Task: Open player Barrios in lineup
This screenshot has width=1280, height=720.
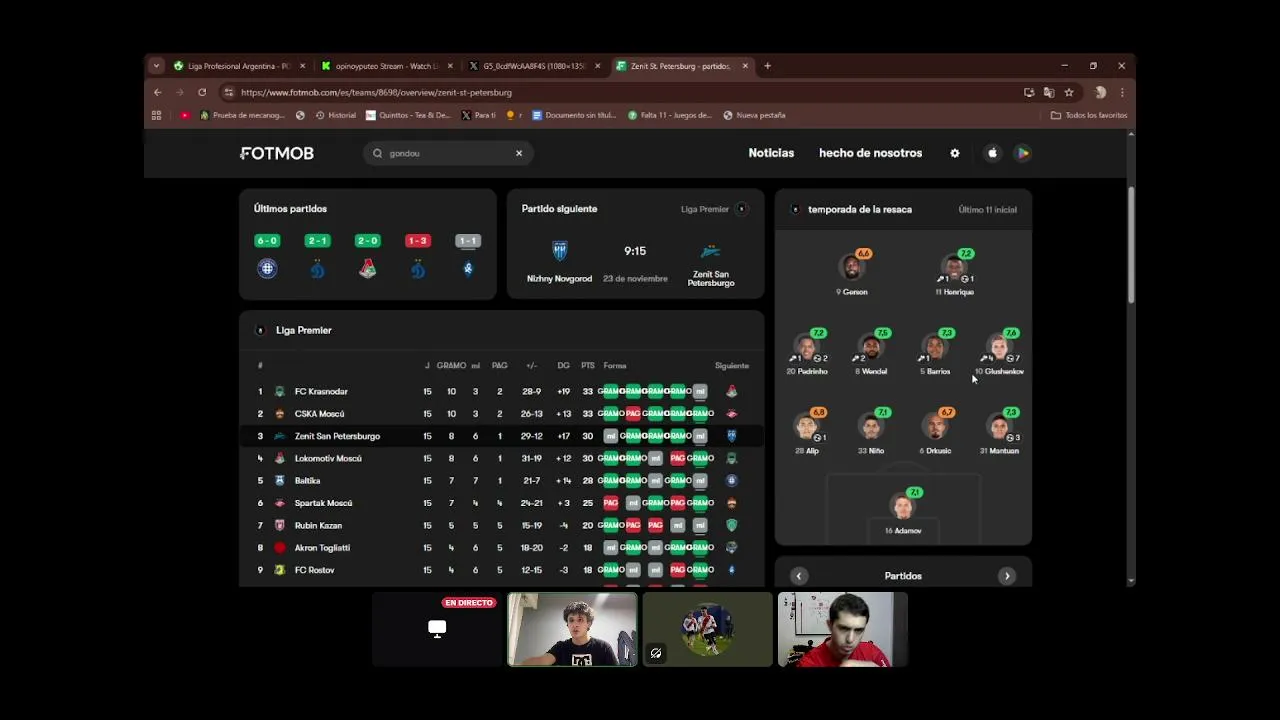Action: (935, 352)
